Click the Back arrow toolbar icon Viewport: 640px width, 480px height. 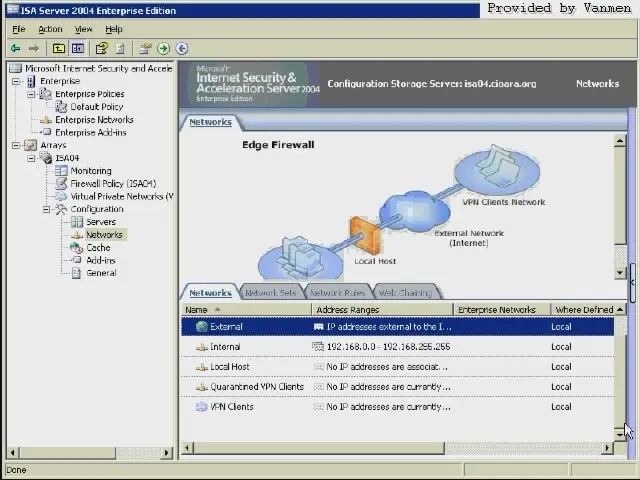click(16, 49)
